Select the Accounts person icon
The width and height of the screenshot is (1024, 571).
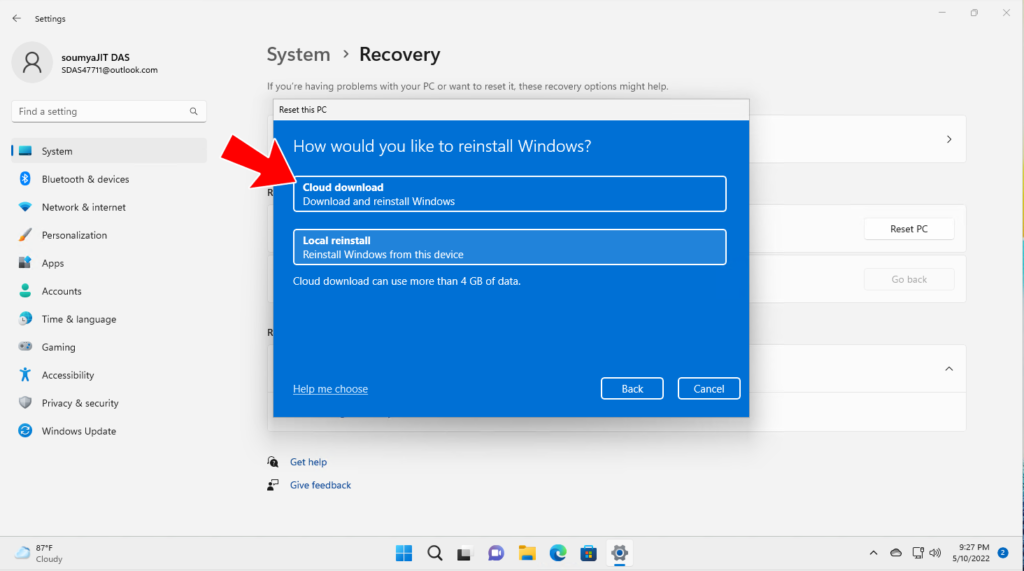point(25,291)
